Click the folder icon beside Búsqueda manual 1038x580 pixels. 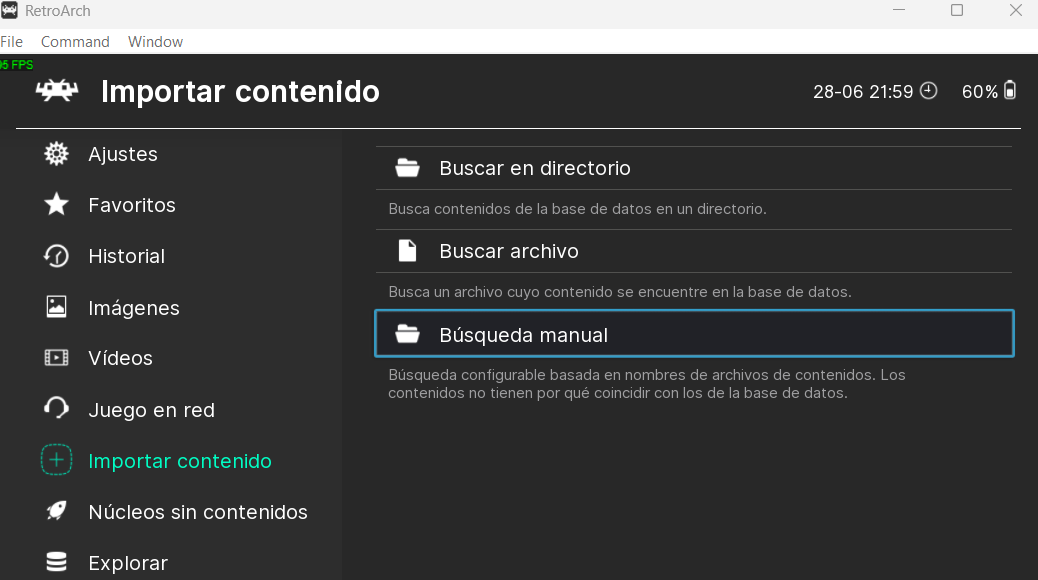[407, 334]
